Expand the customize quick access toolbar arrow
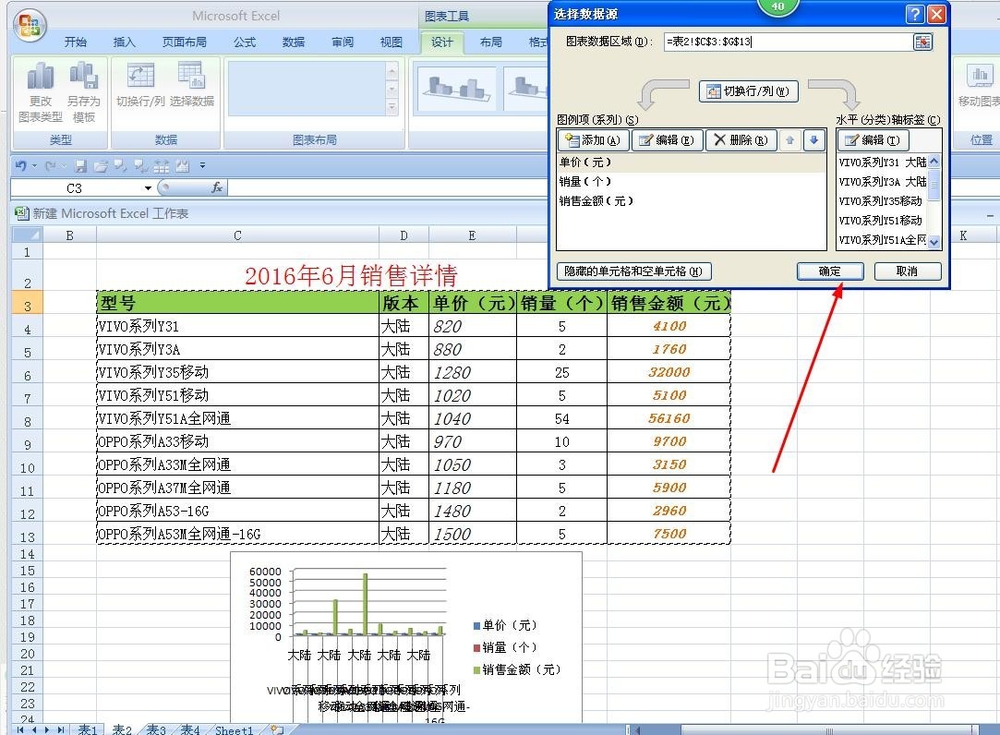Viewport: 1000px width, 735px height. click(202, 166)
